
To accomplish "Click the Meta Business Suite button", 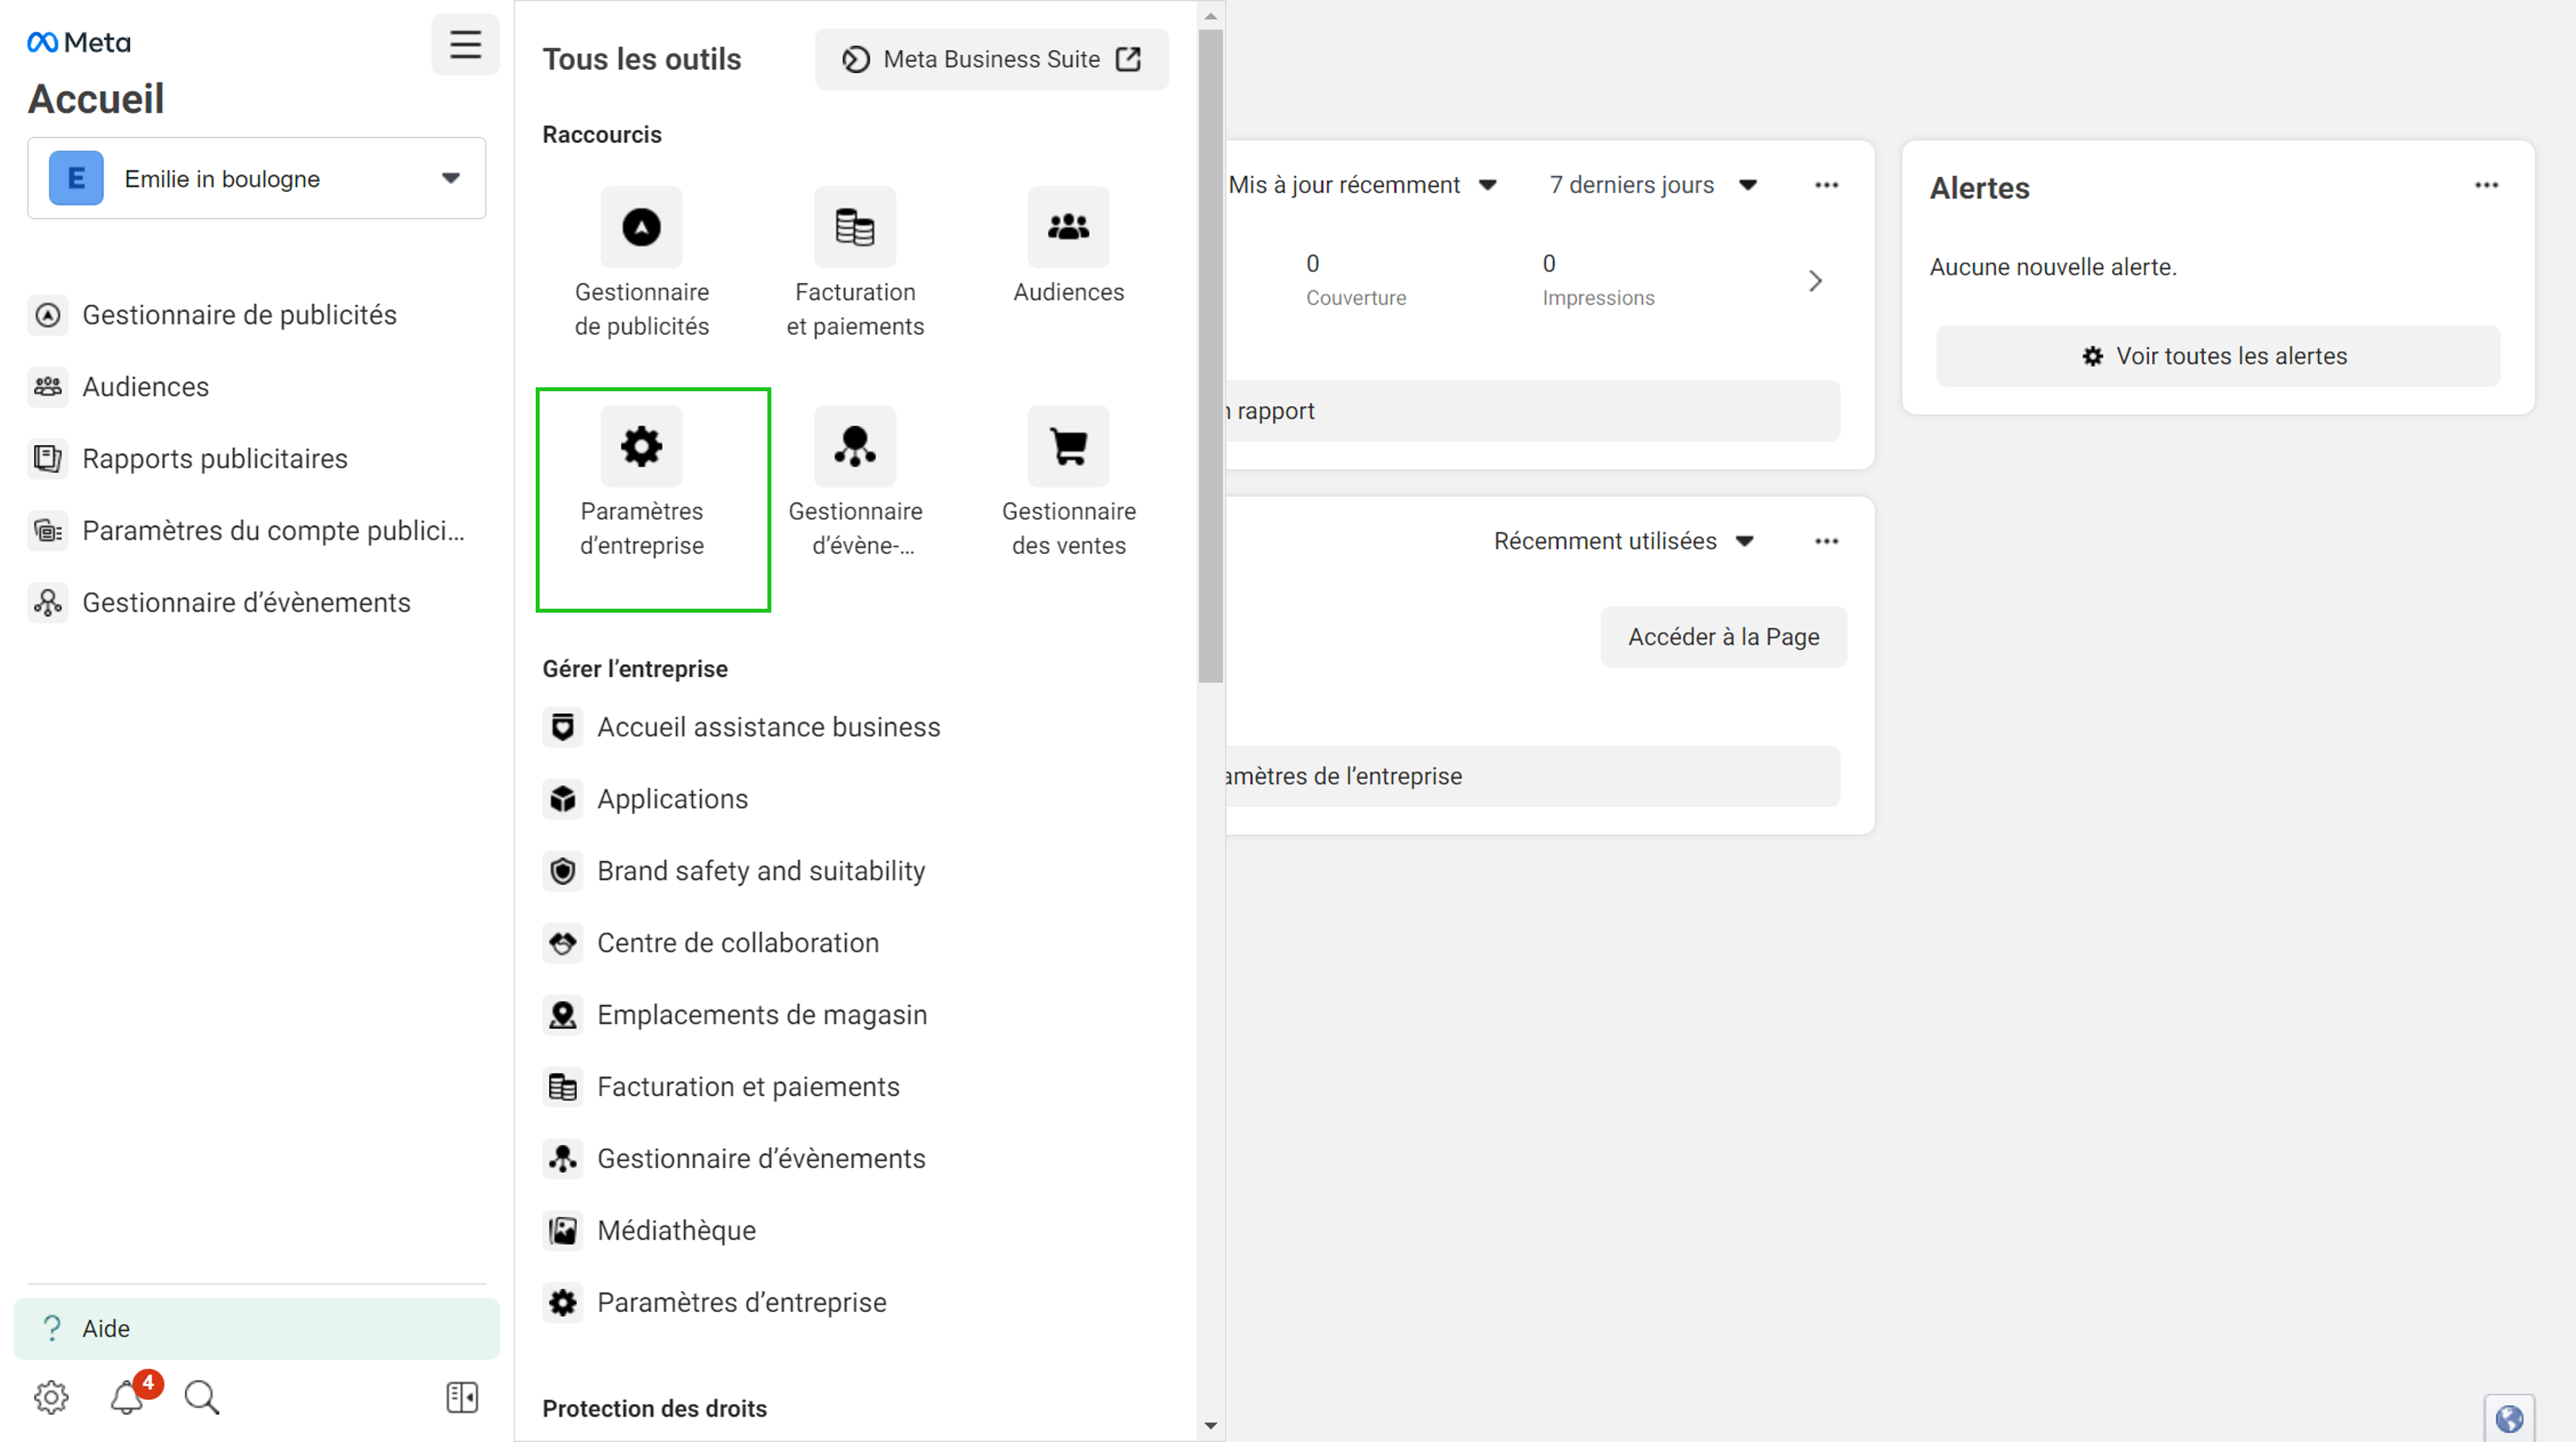I will [991, 59].
